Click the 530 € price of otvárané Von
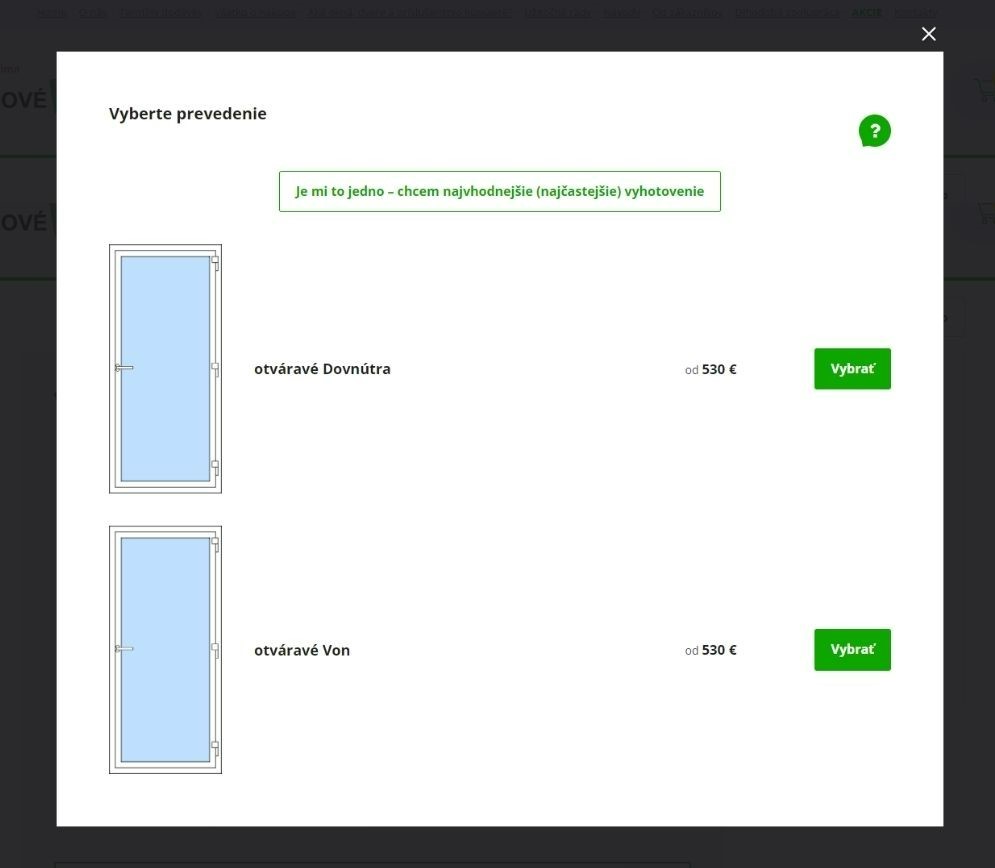 point(718,650)
